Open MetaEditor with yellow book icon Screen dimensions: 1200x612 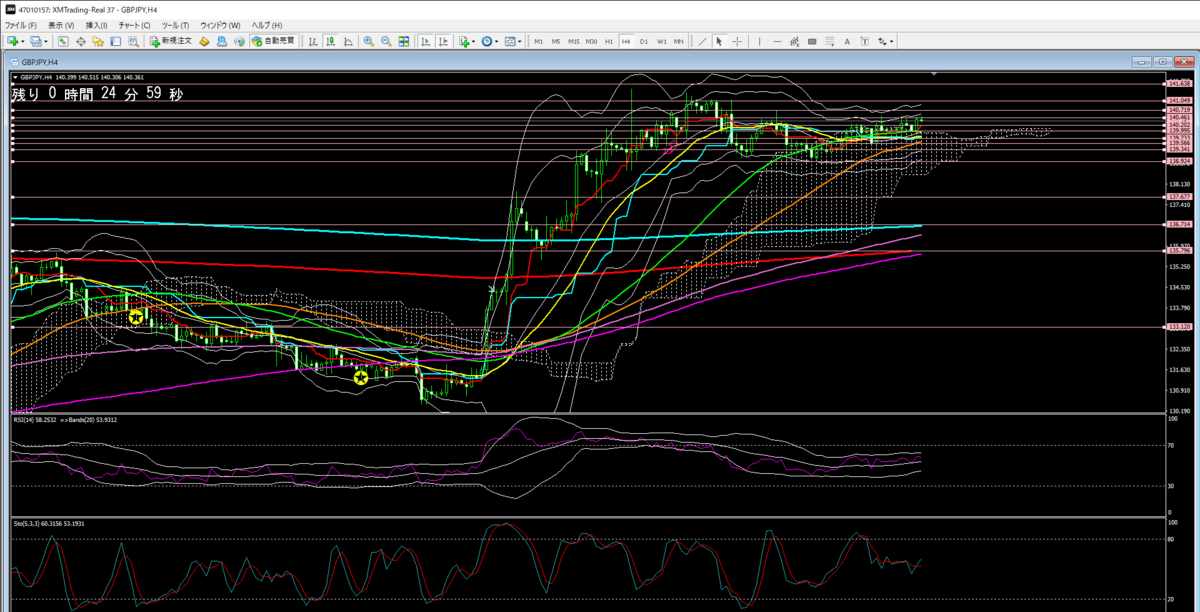click(204, 41)
